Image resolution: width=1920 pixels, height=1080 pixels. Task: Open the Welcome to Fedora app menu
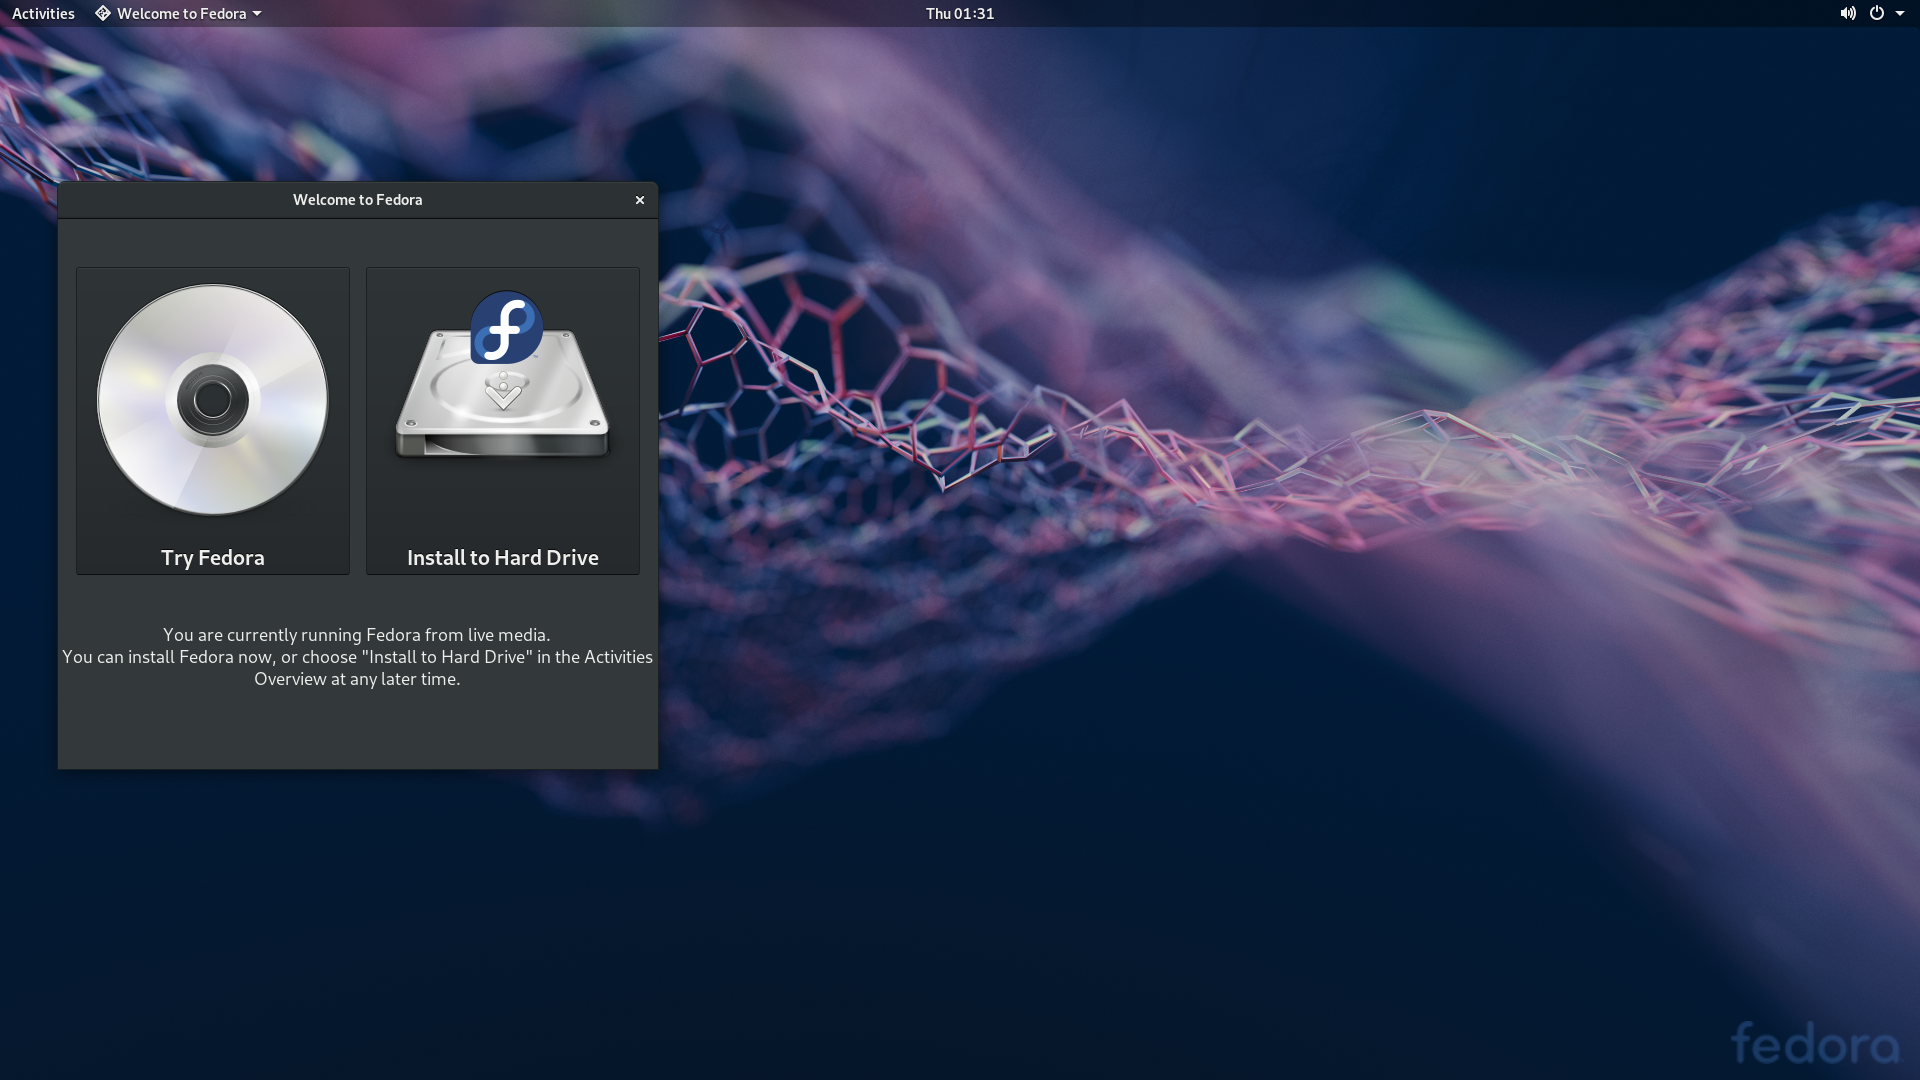click(x=178, y=13)
